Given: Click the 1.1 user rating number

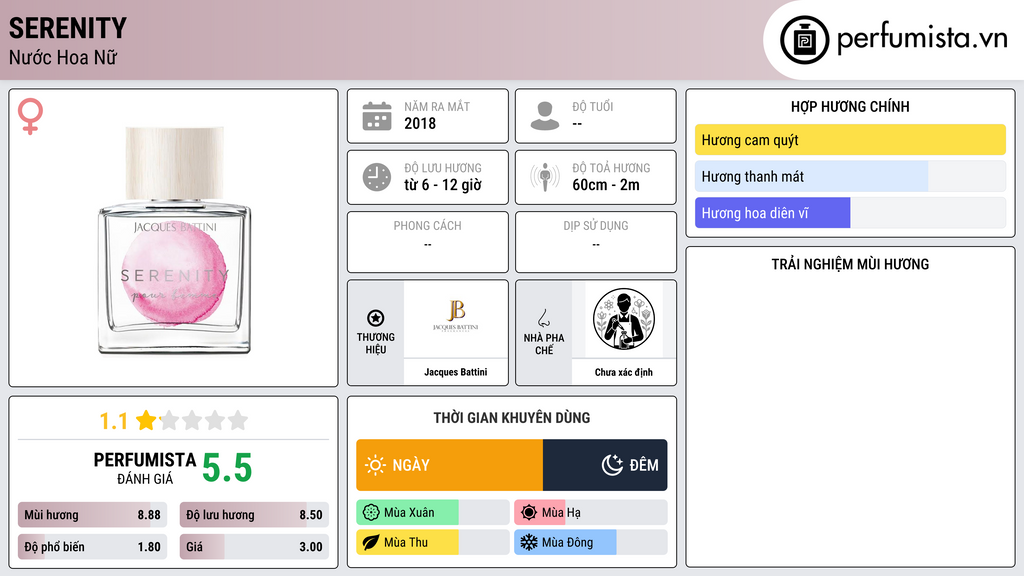Looking at the screenshot, I should coord(113,421).
